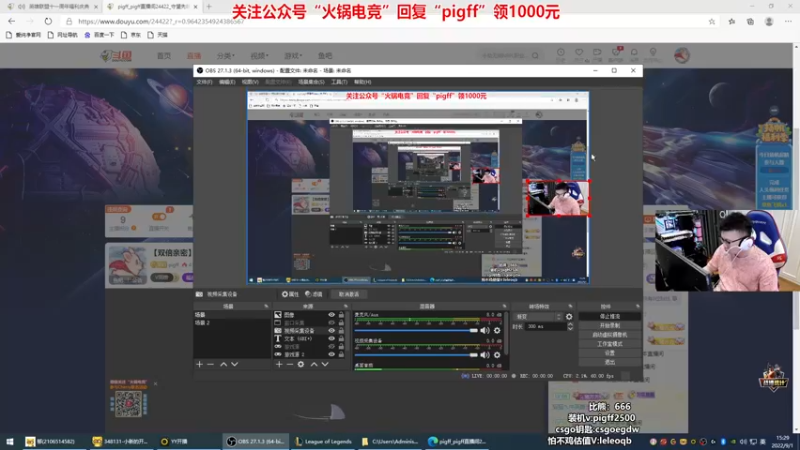Toggle lock on the 图像 source
This screenshot has width=800, height=450.
pos(341,315)
